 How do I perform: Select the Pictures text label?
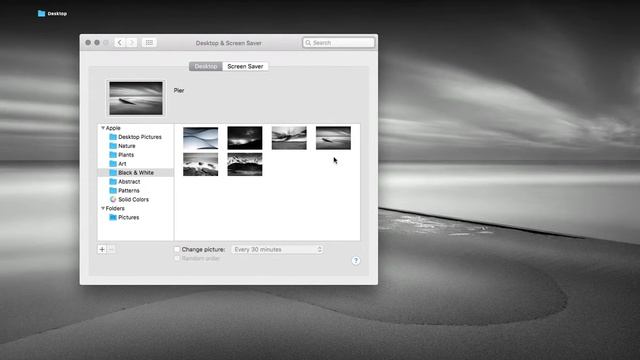[129, 217]
